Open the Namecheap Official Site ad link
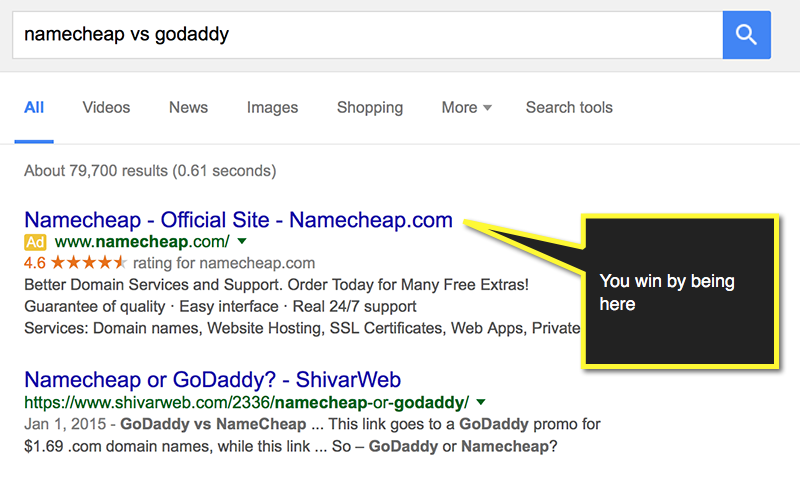This screenshot has width=800, height=486. click(238, 220)
